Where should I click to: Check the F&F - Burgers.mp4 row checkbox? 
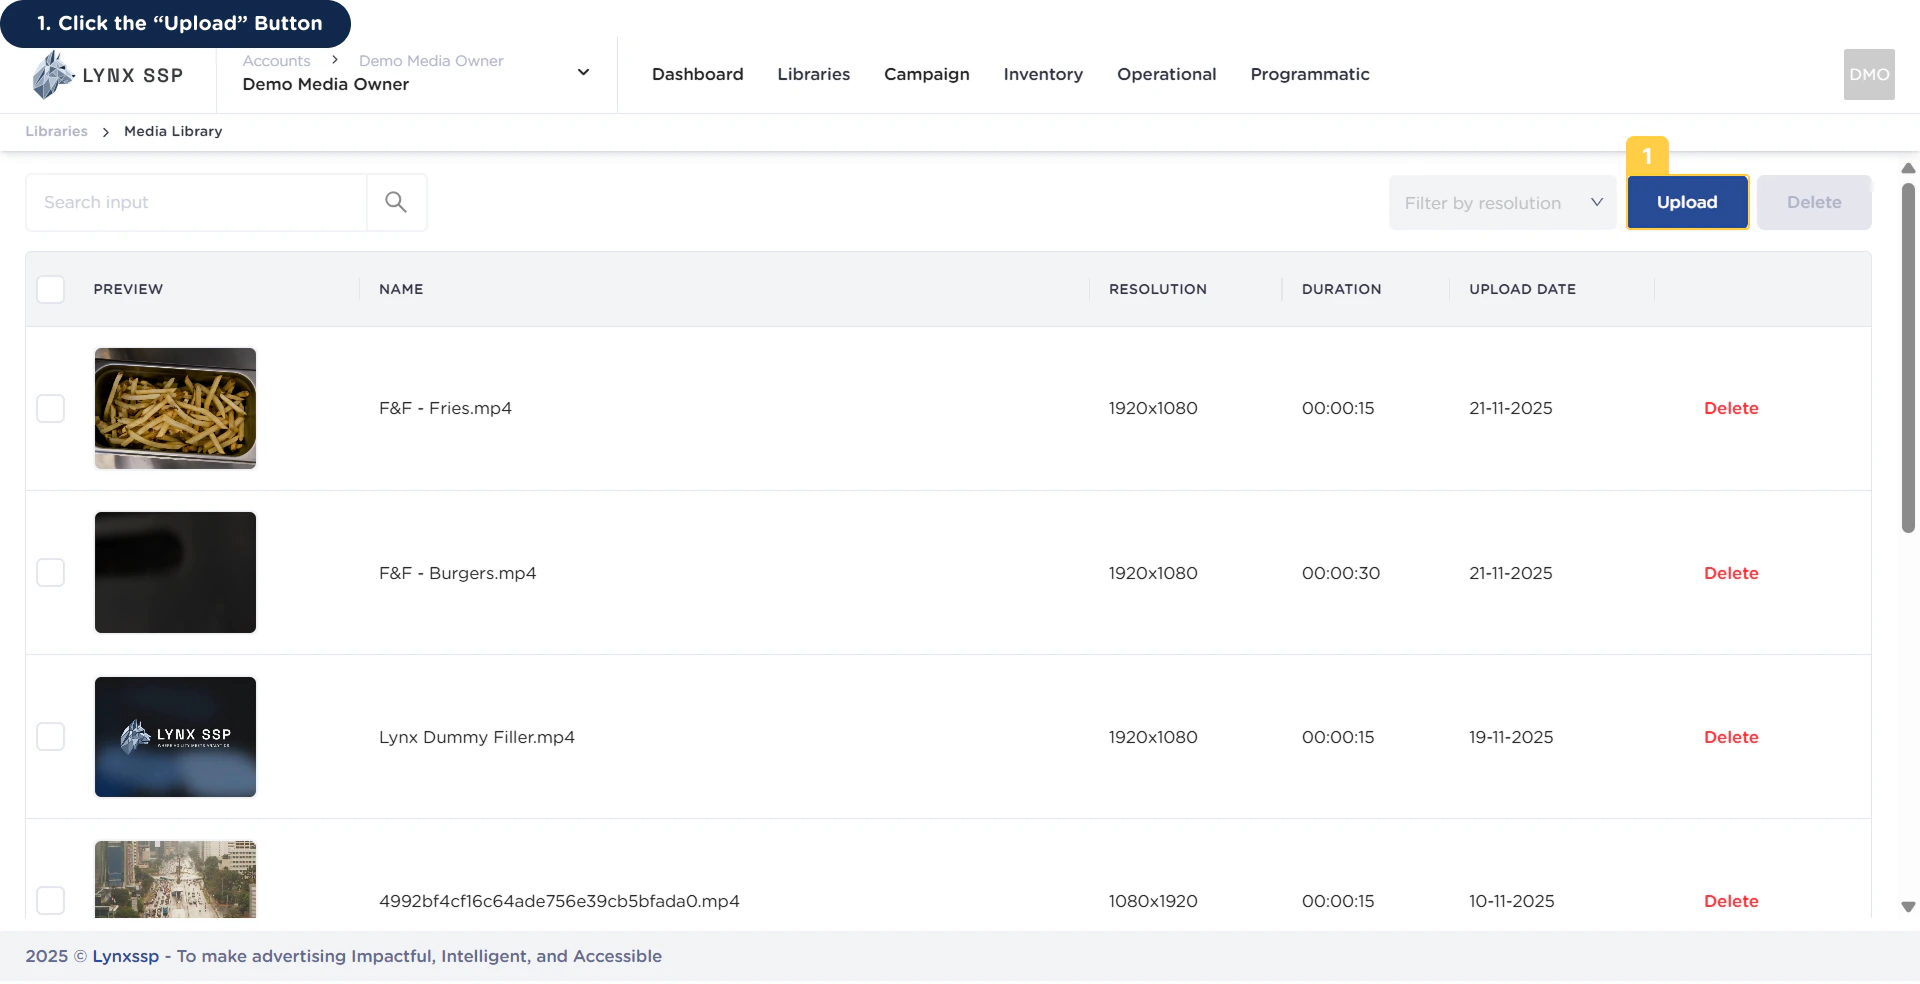50,573
